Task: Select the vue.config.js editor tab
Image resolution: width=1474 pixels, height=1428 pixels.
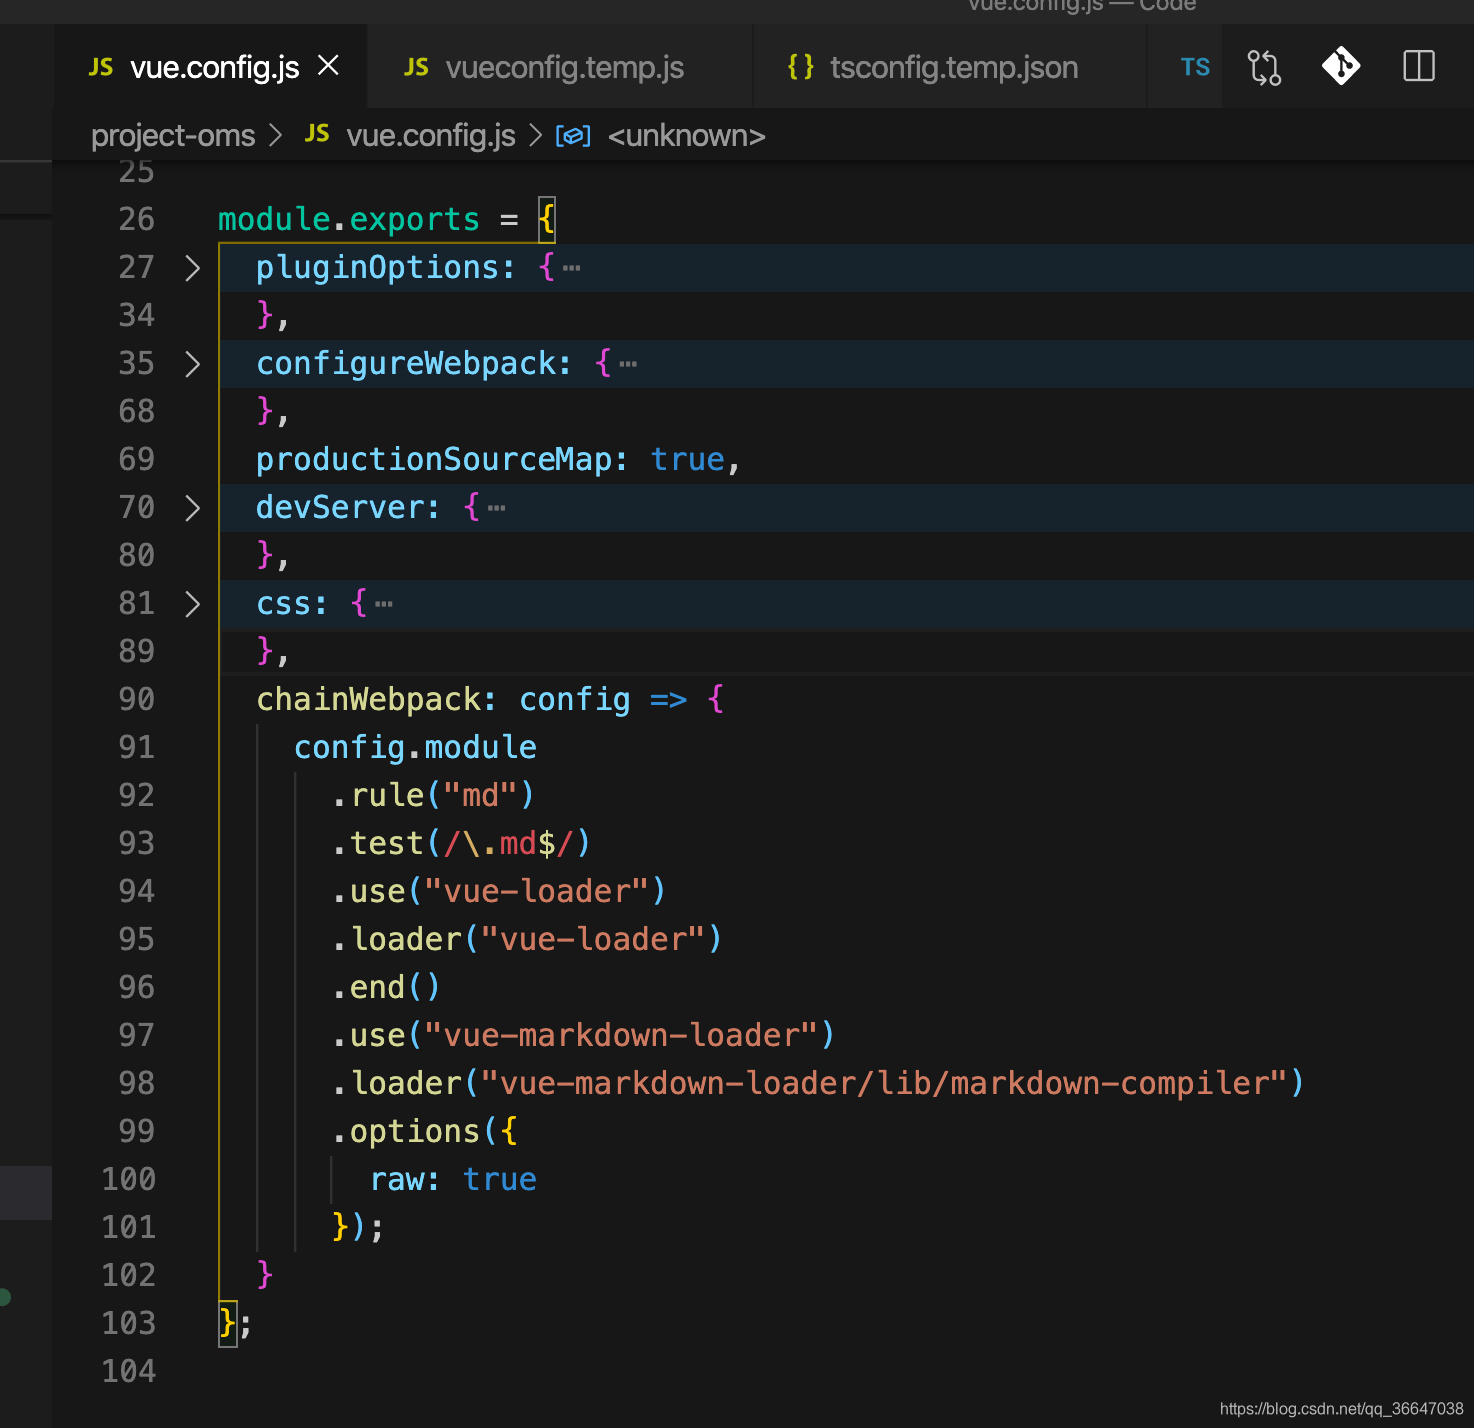Action: coord(211,67)
